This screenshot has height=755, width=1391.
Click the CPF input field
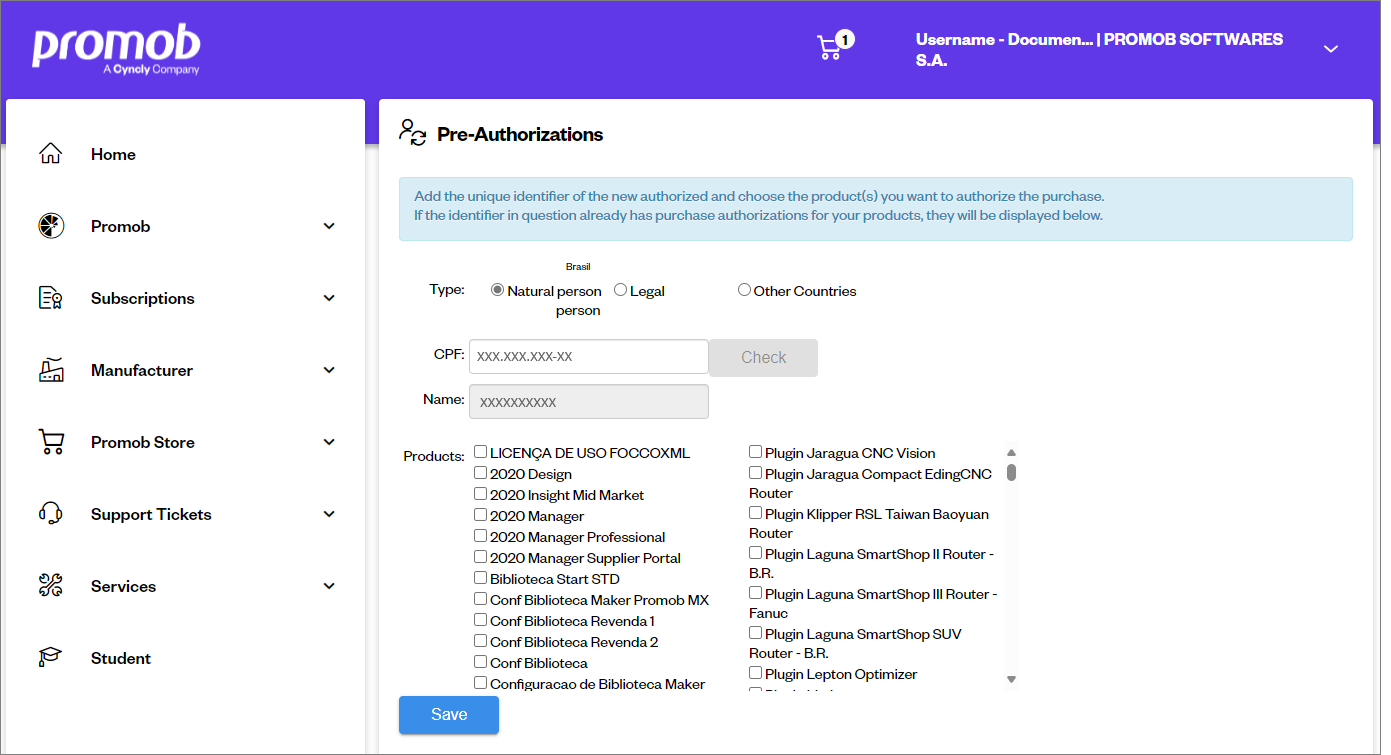589,356
